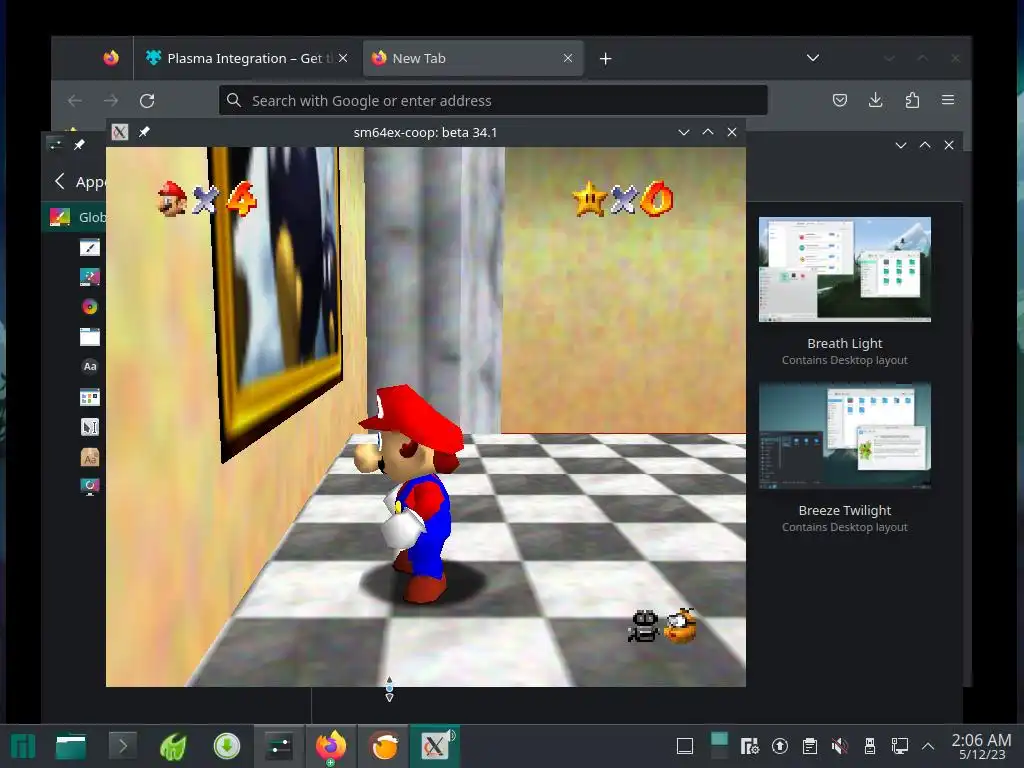
Task: Open the Icons grid sidebar icon
Action: pos(89,396)
